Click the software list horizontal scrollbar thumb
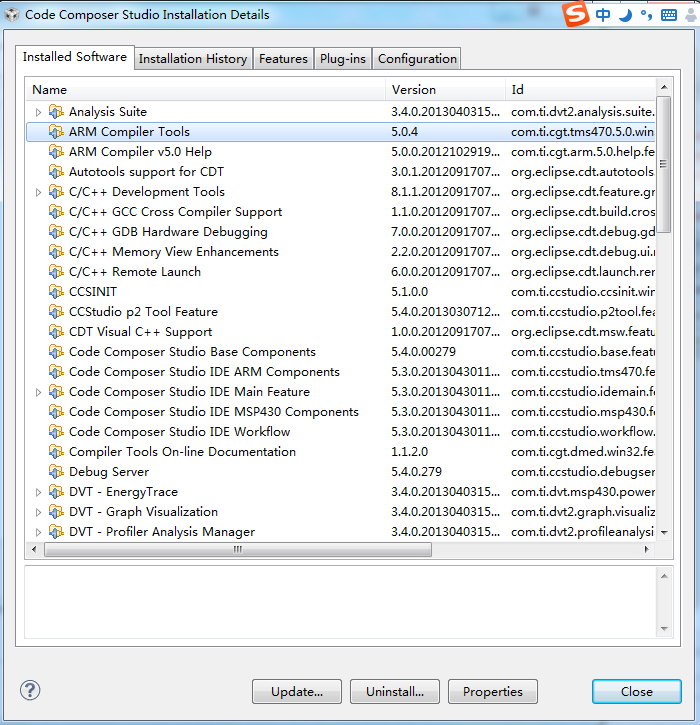Image resolution: width=700 pixels, height=725 pixels. [x=238, y=549]
